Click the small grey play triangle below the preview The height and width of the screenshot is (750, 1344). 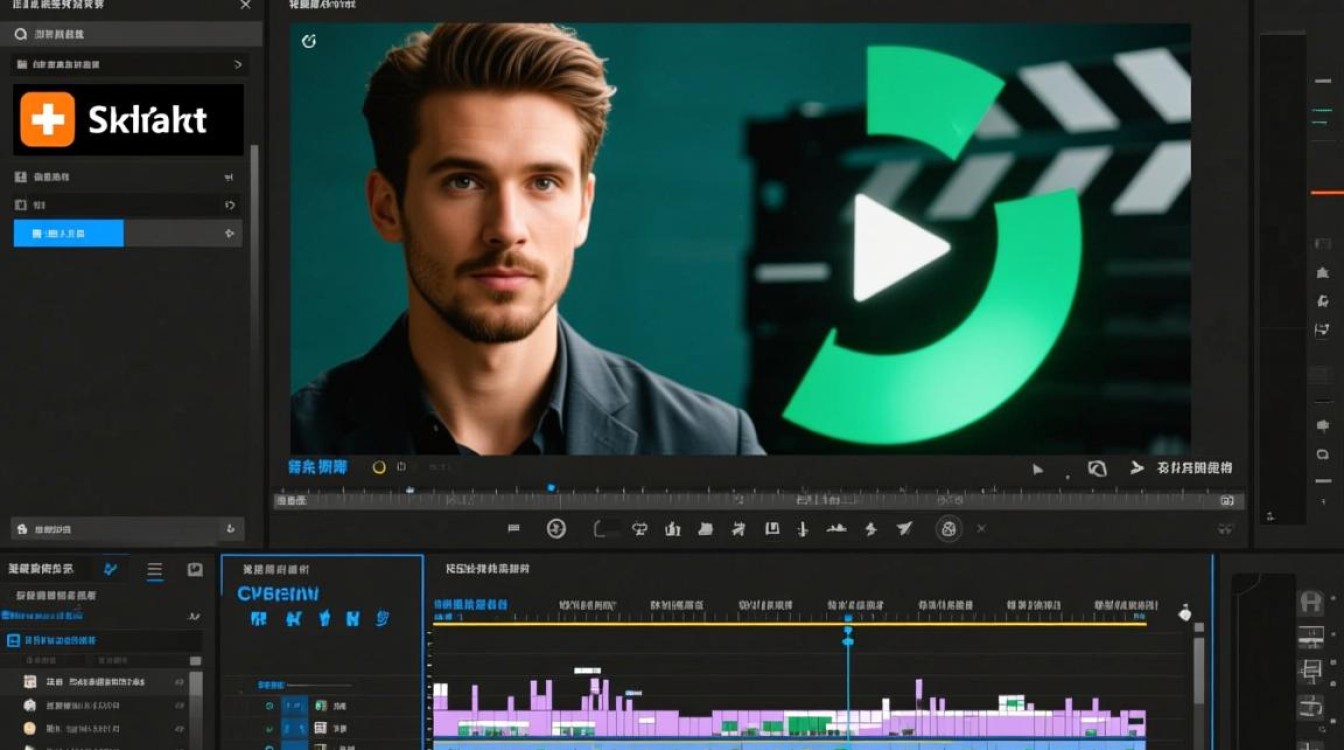pos(1038,468)
